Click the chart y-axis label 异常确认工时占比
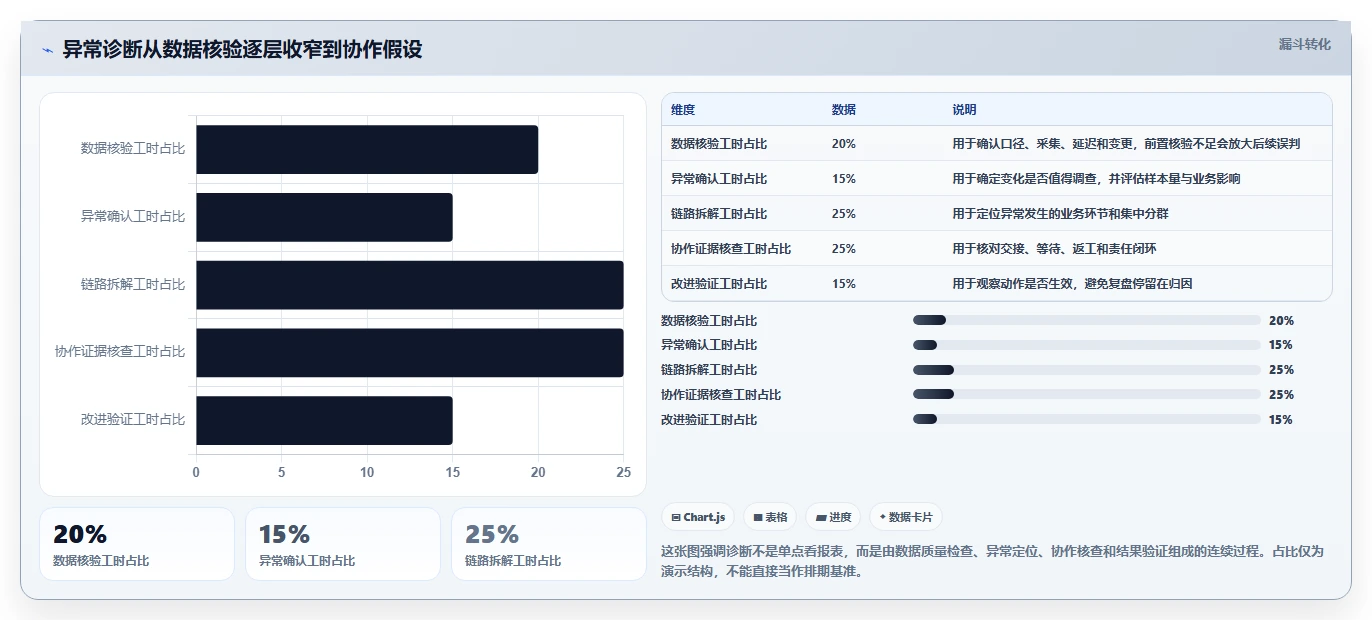The image size is (1372, 620). [x=133, y=217]
